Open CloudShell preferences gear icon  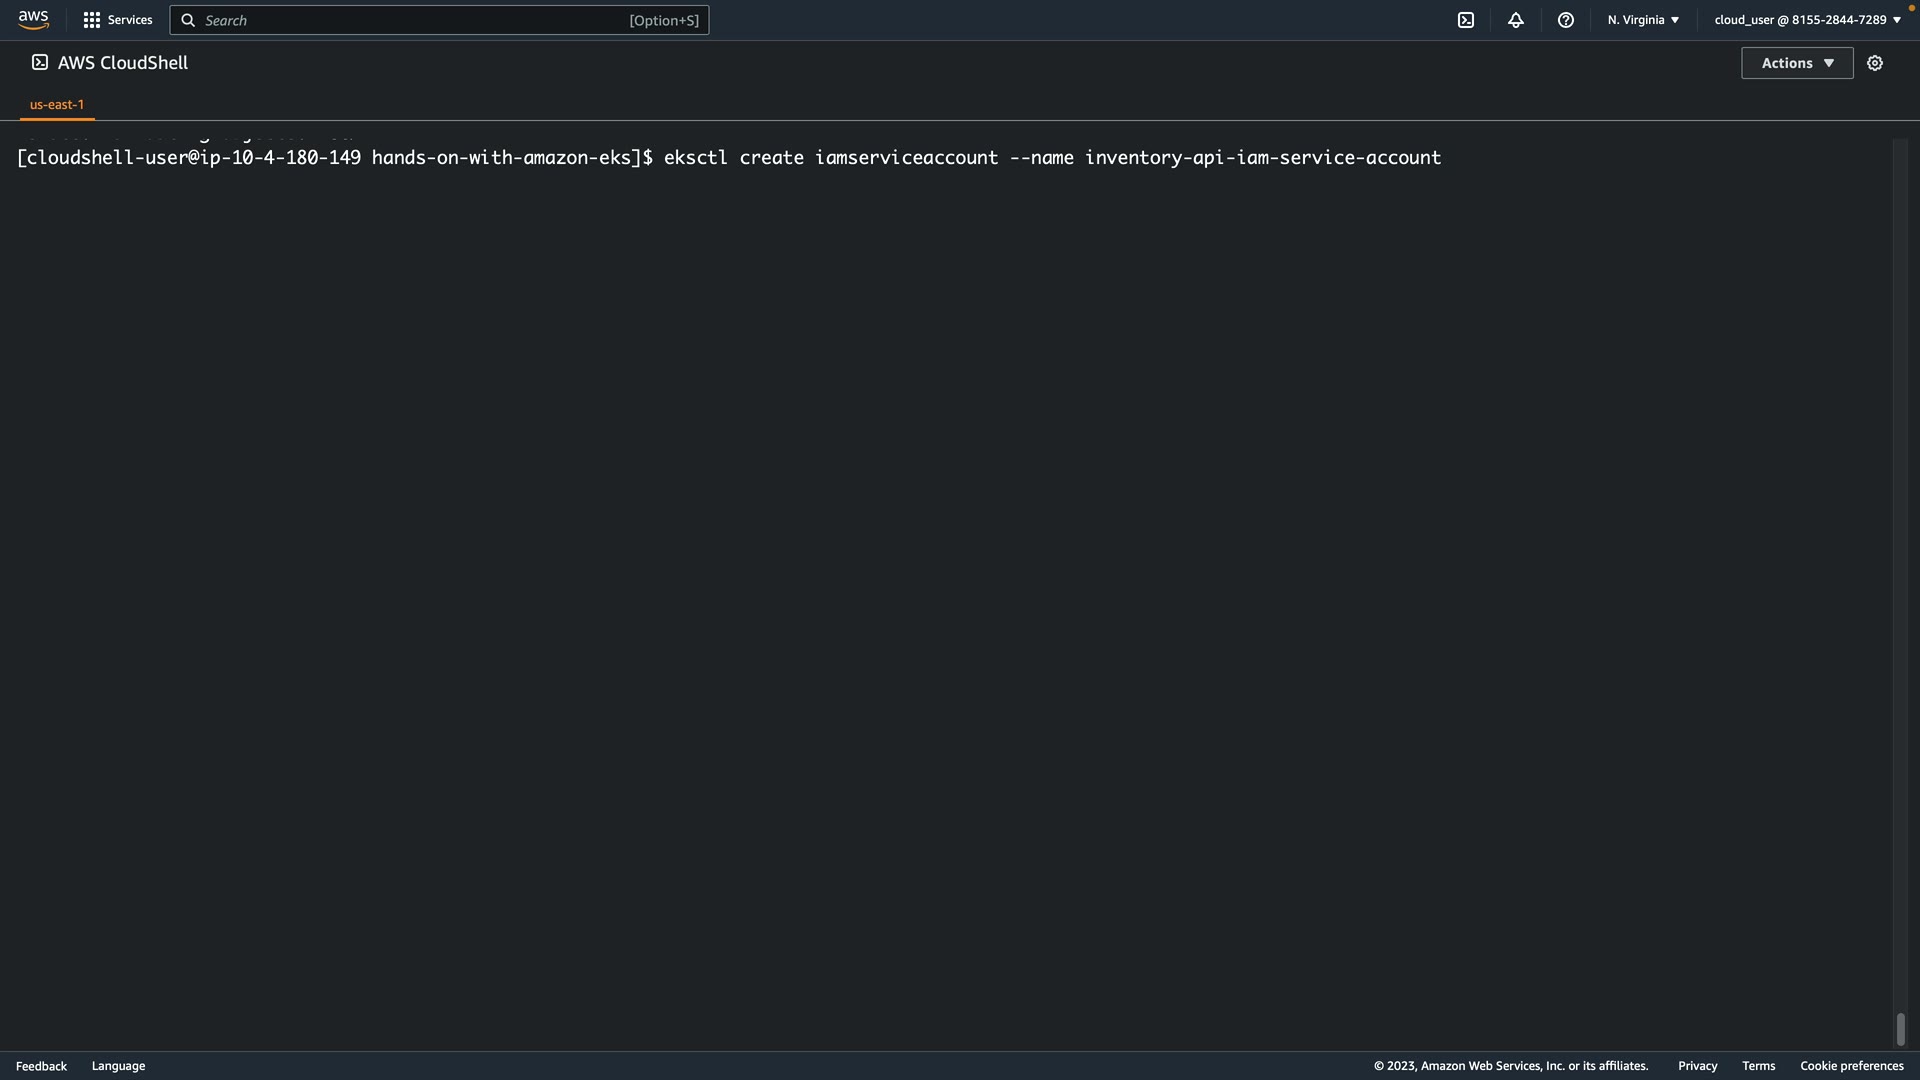[1875, 63]
